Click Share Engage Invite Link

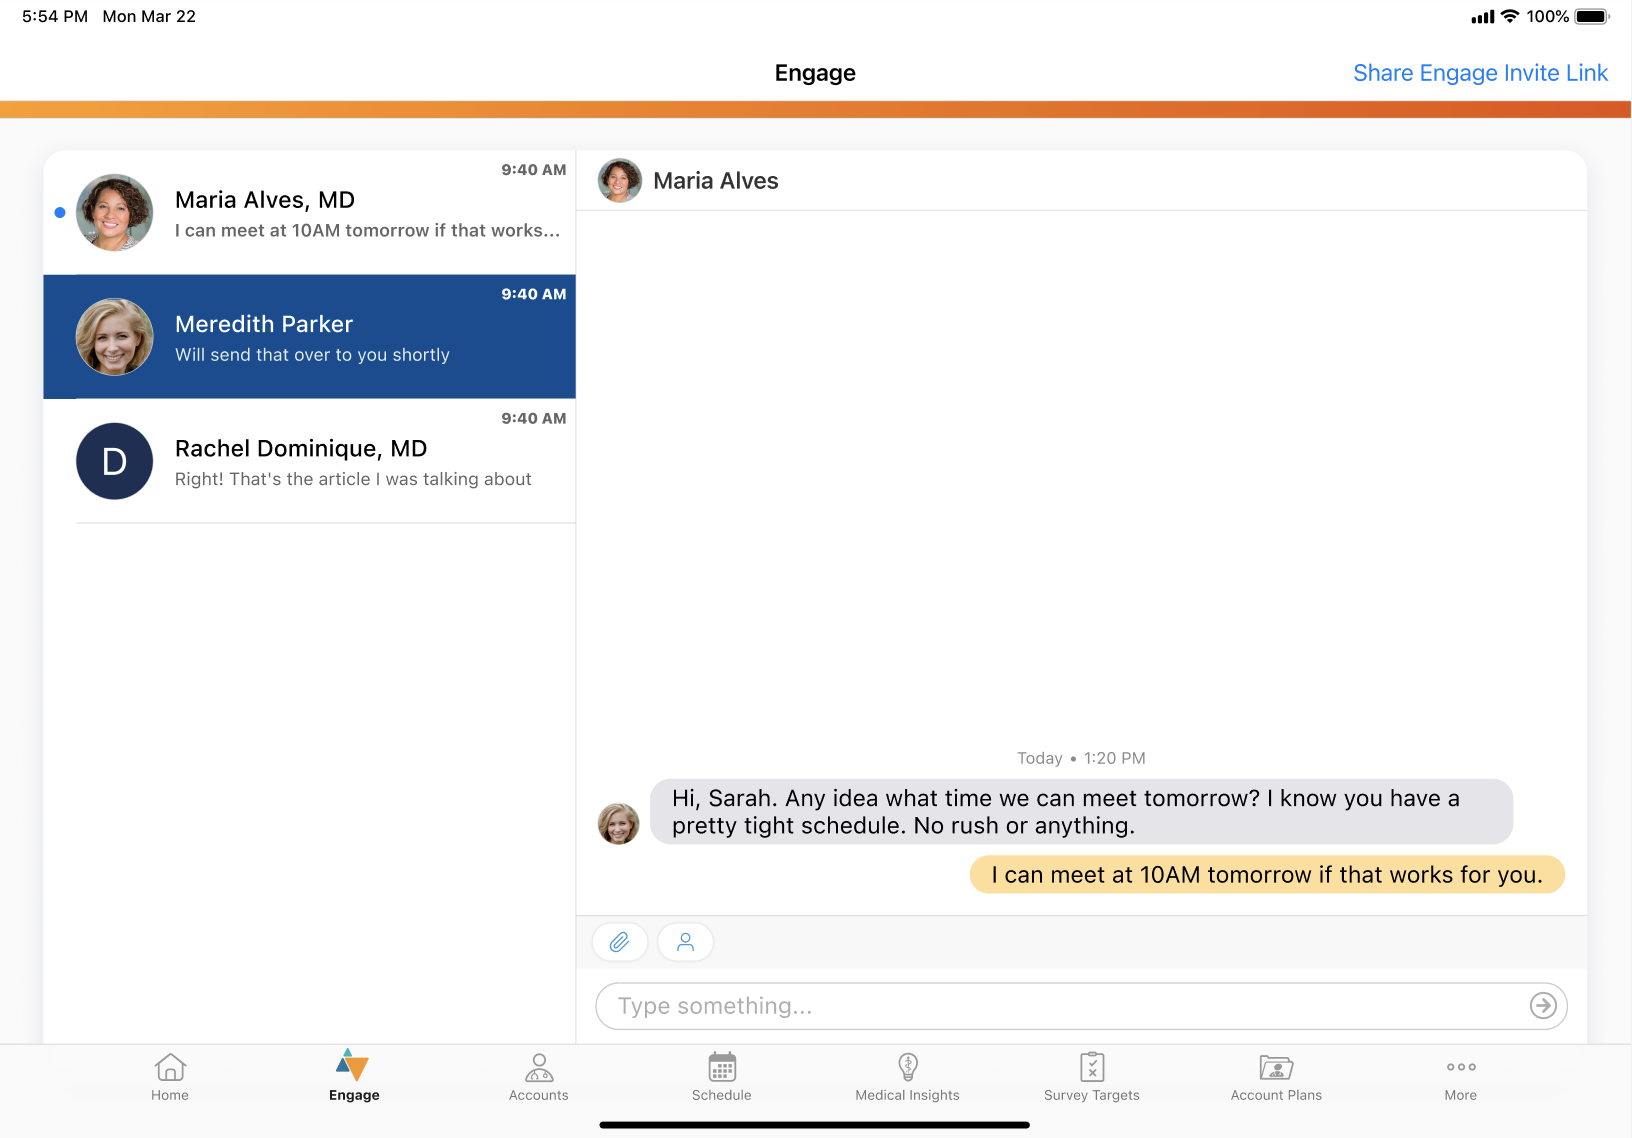(x=1480, y=73)
